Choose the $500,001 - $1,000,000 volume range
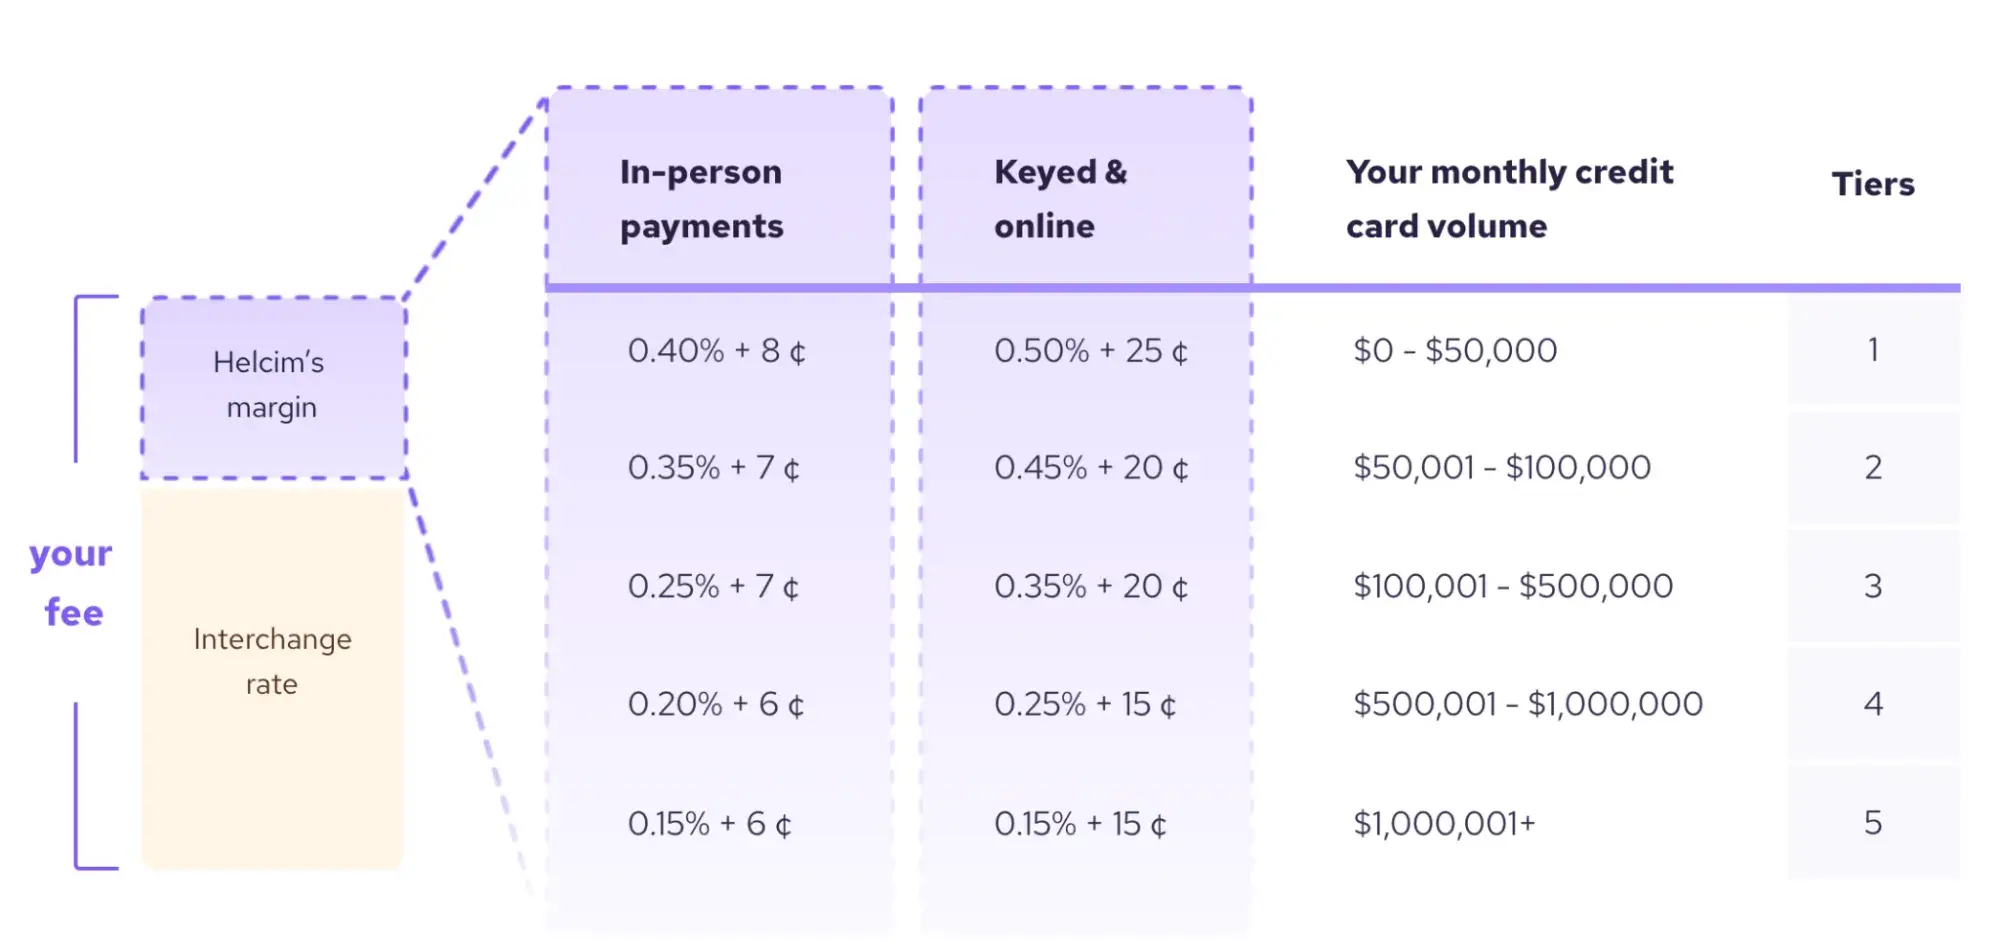 pyautogui.click(x=1527, y=705)
